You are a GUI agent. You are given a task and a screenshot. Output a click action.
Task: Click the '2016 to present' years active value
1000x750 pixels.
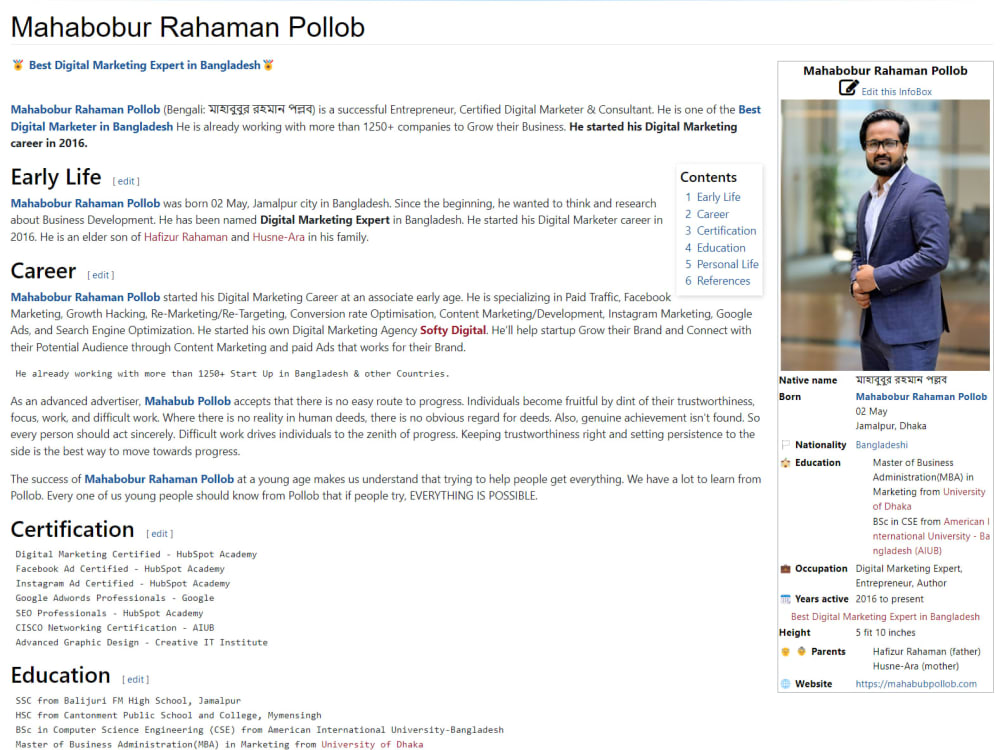(889, 599)
